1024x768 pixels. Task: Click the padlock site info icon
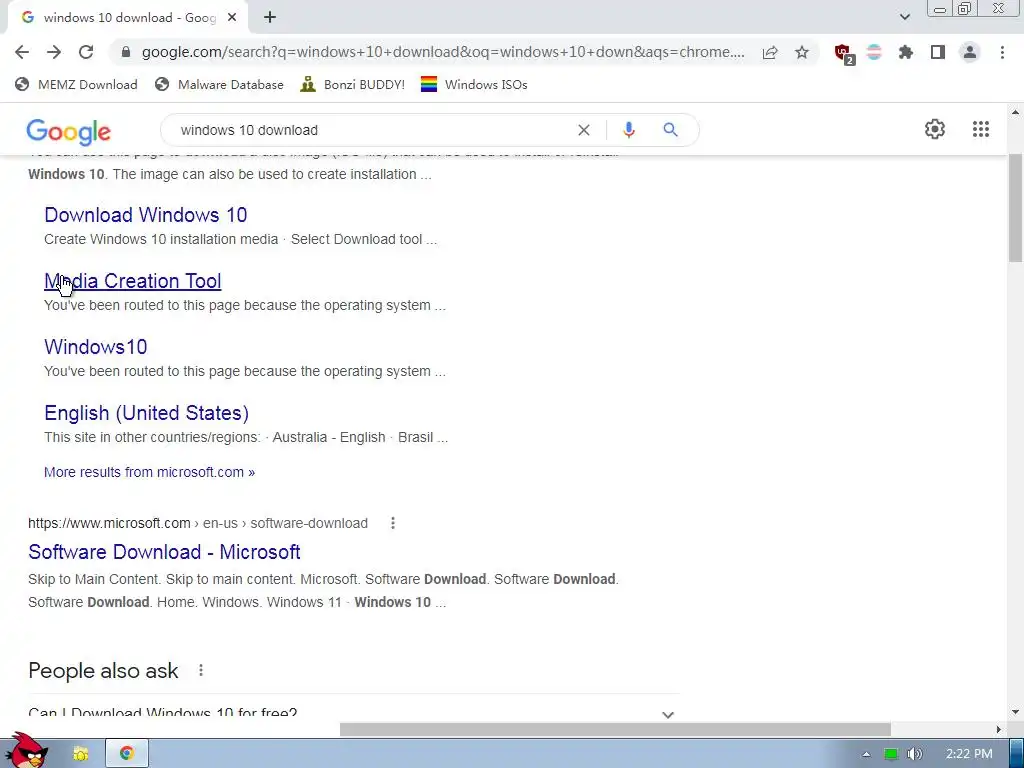(126, 52)
